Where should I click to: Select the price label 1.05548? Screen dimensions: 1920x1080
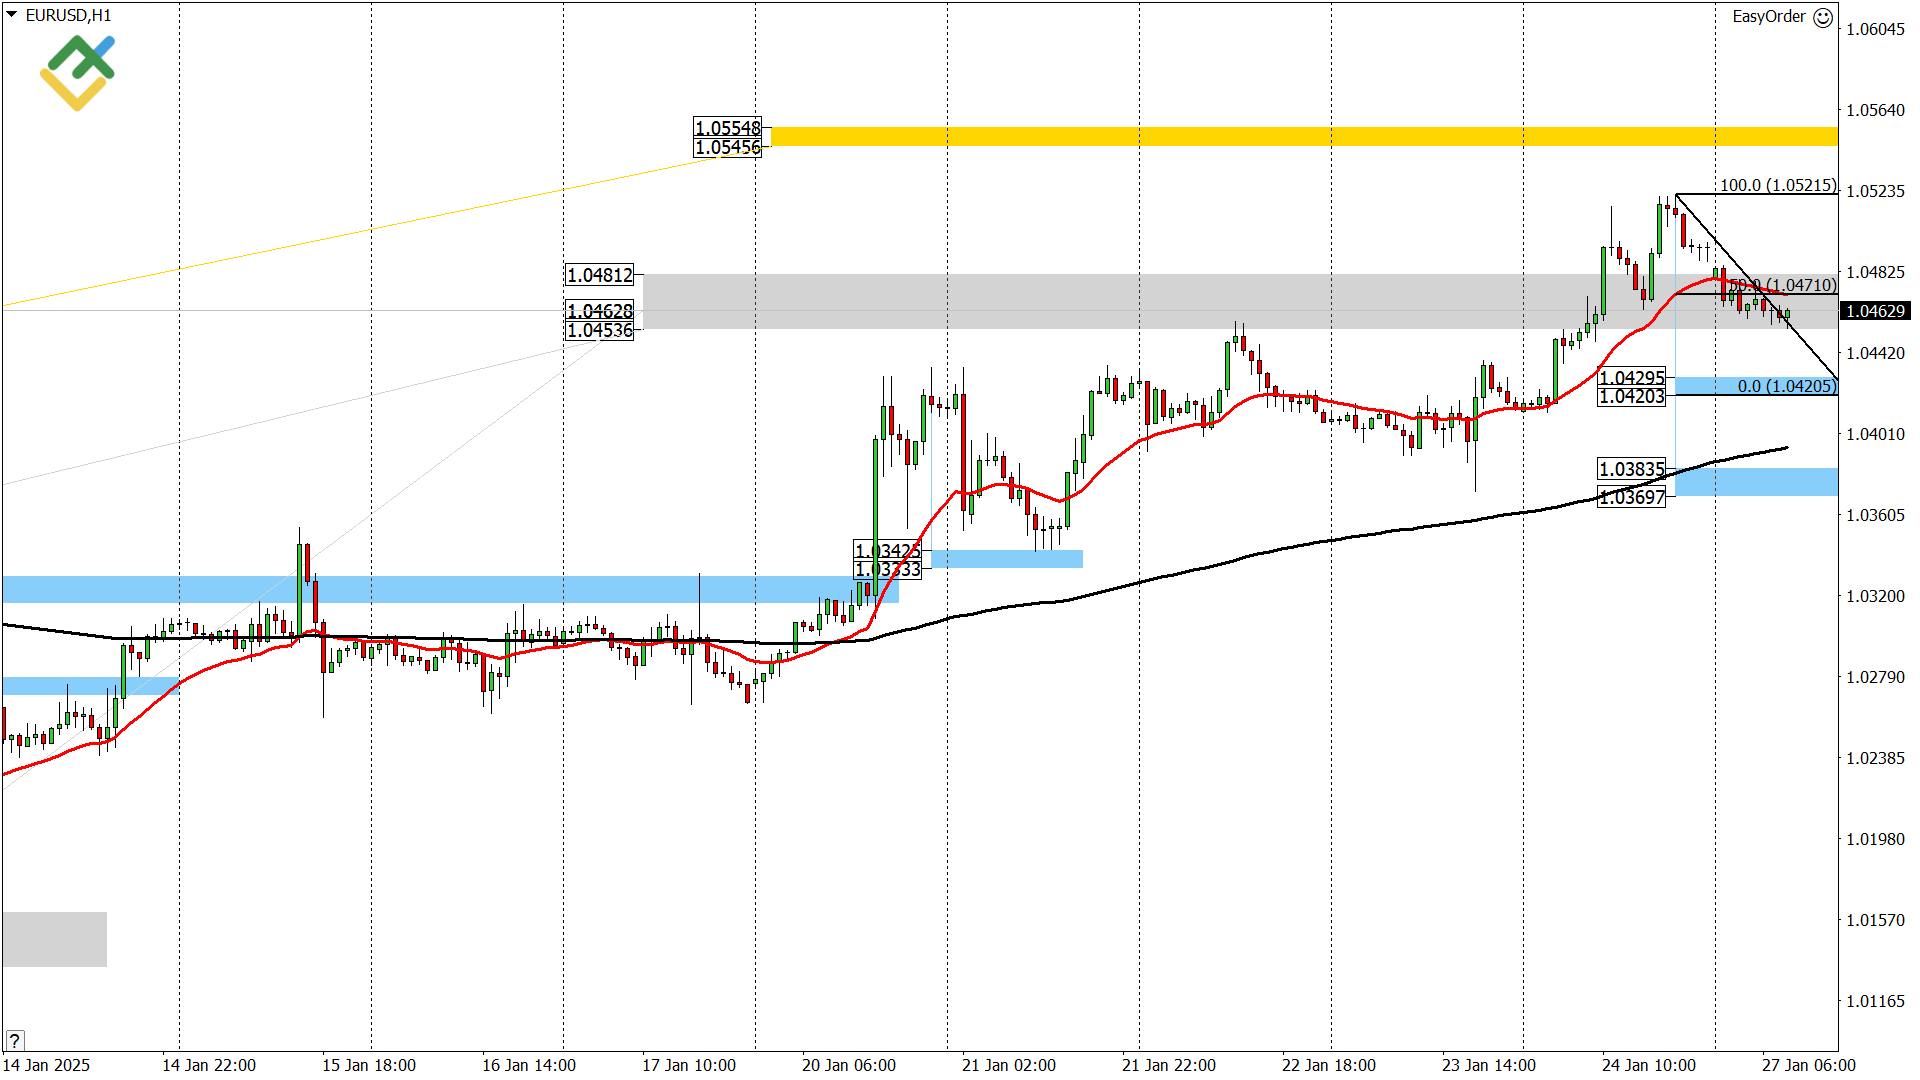pos(727,129)
